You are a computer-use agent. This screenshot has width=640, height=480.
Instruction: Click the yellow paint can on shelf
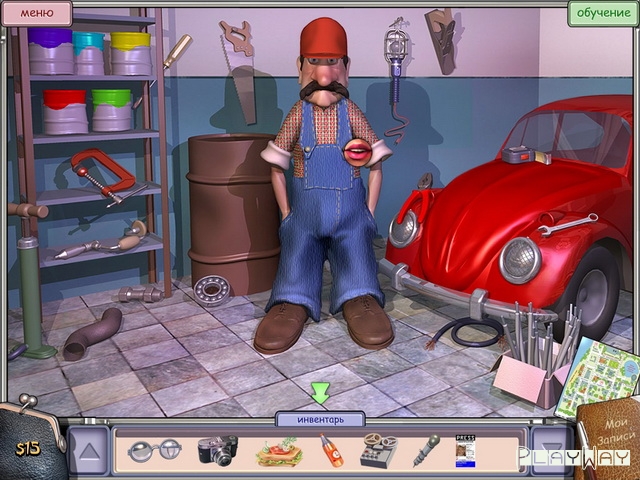pos(130,54)
